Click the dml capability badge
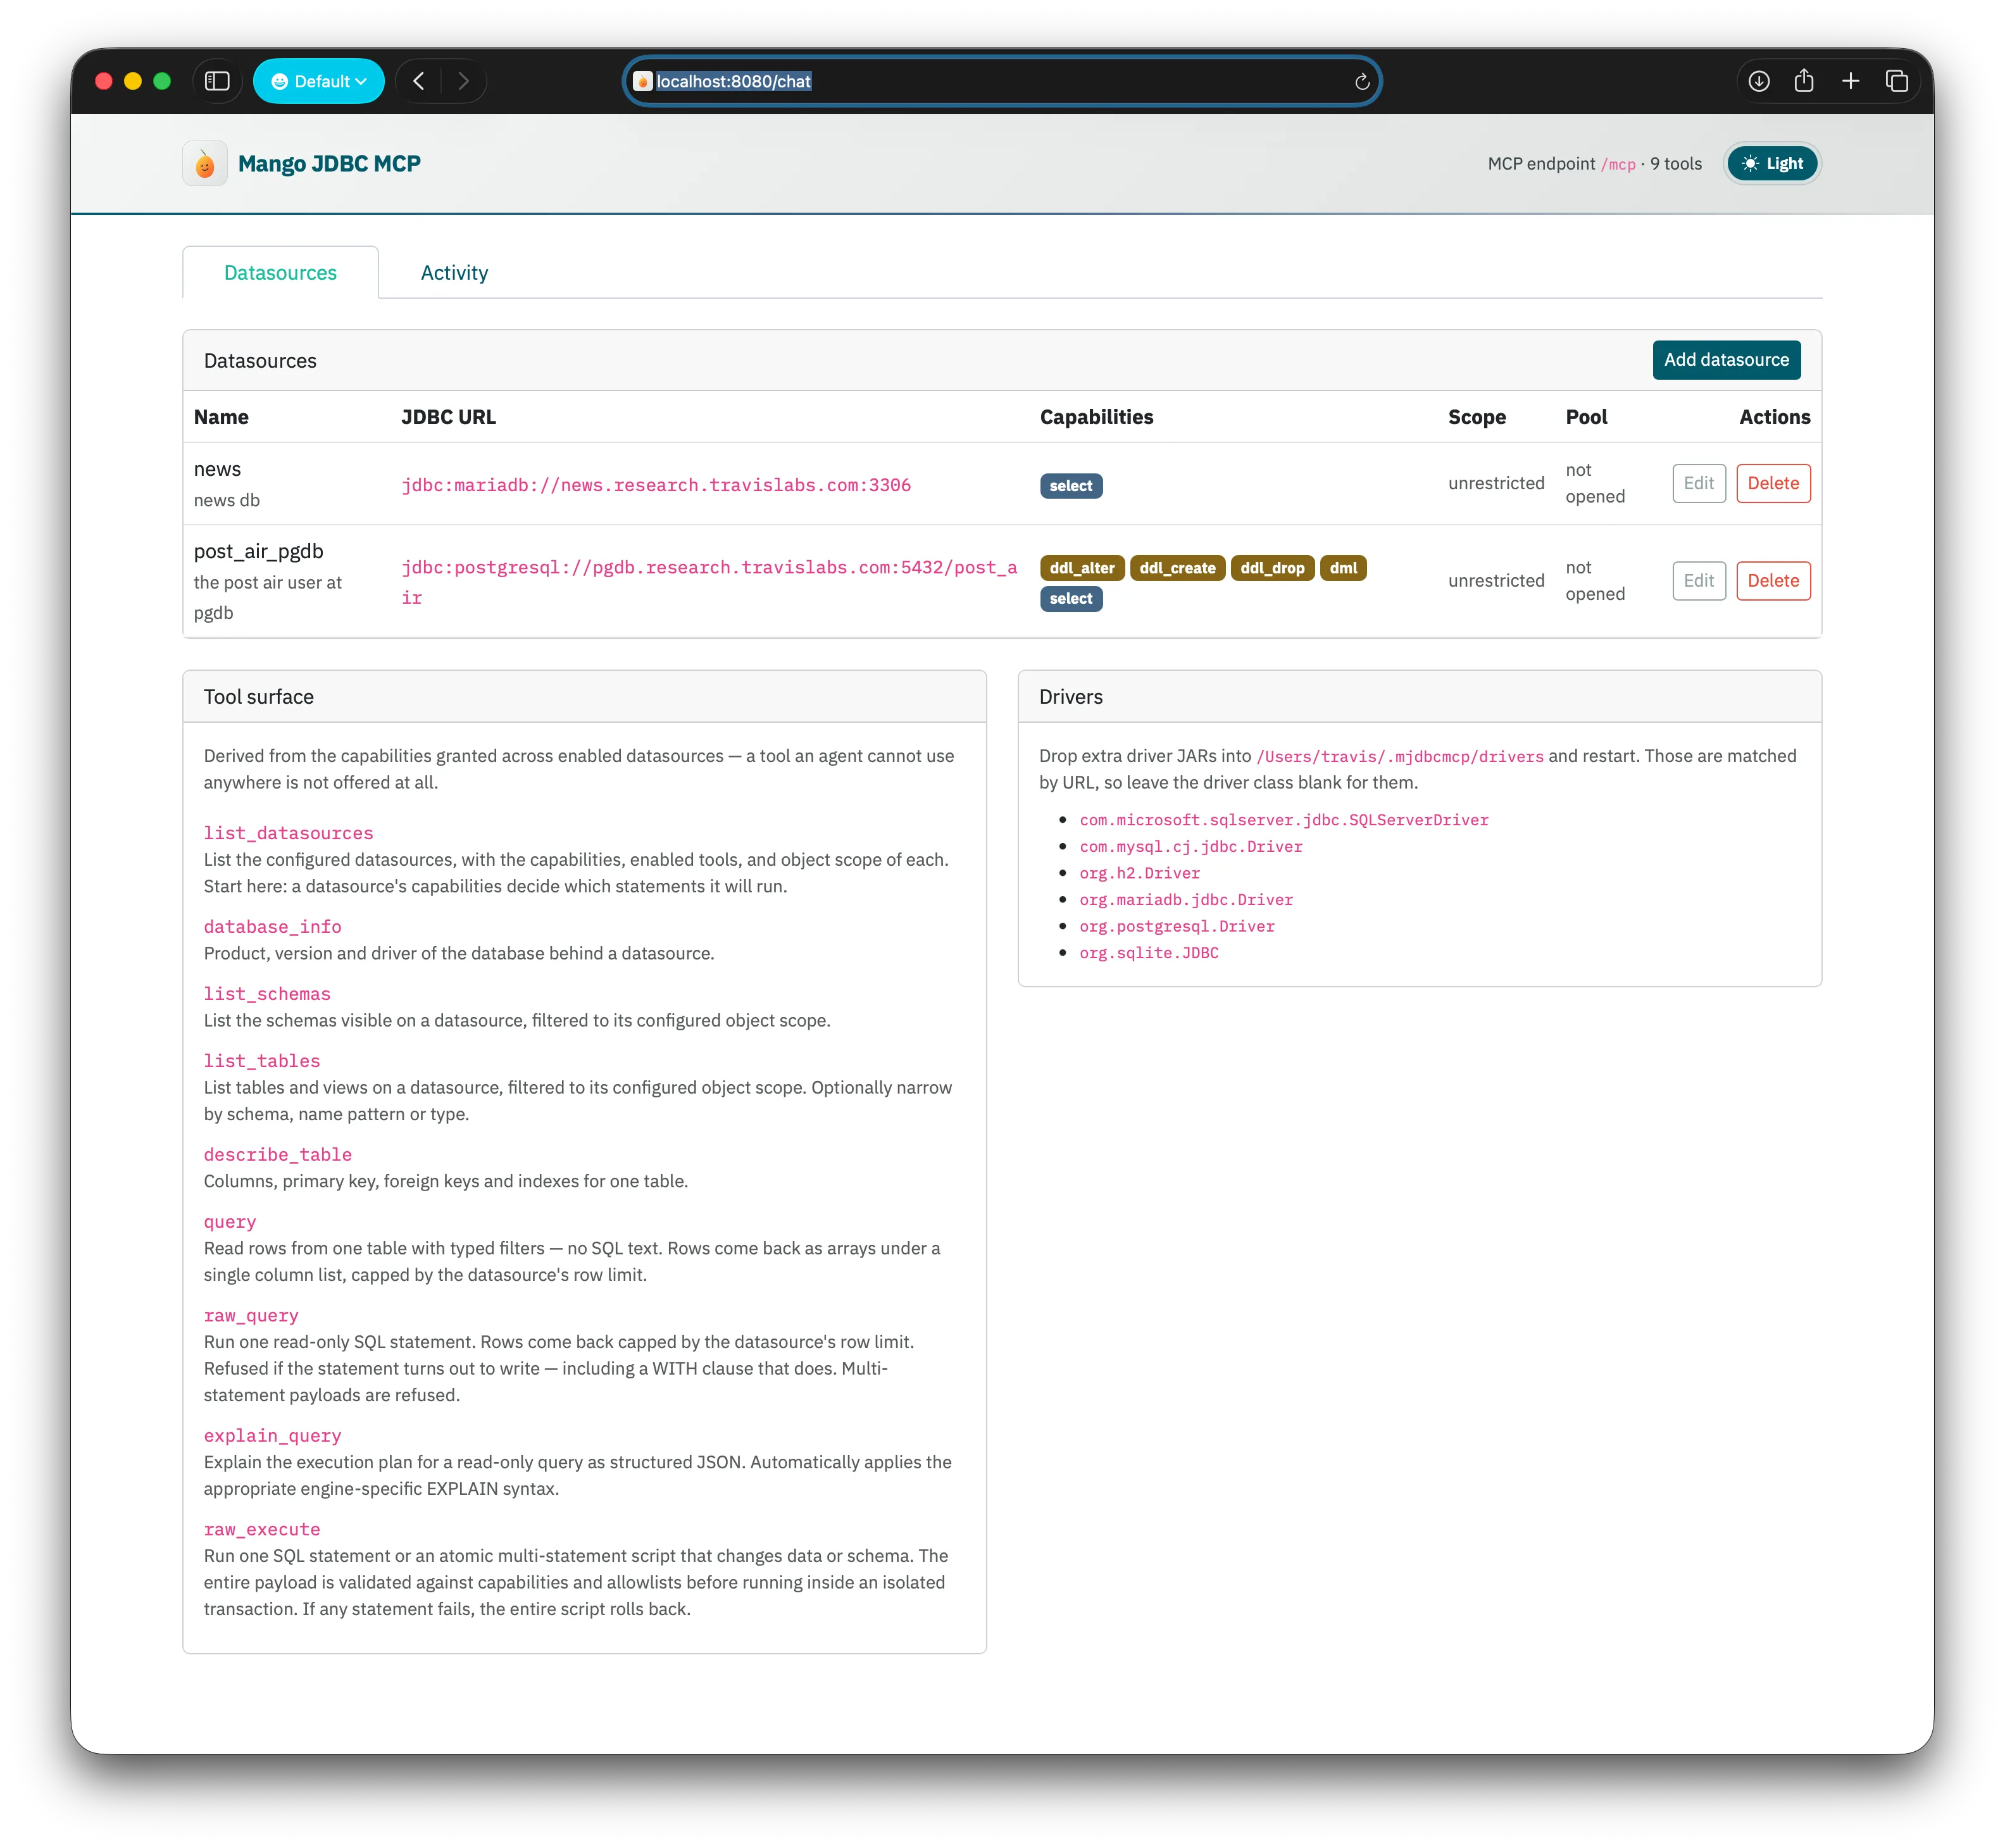Viewport: 2005px width, 1848px height. (x=1343, y=568)
